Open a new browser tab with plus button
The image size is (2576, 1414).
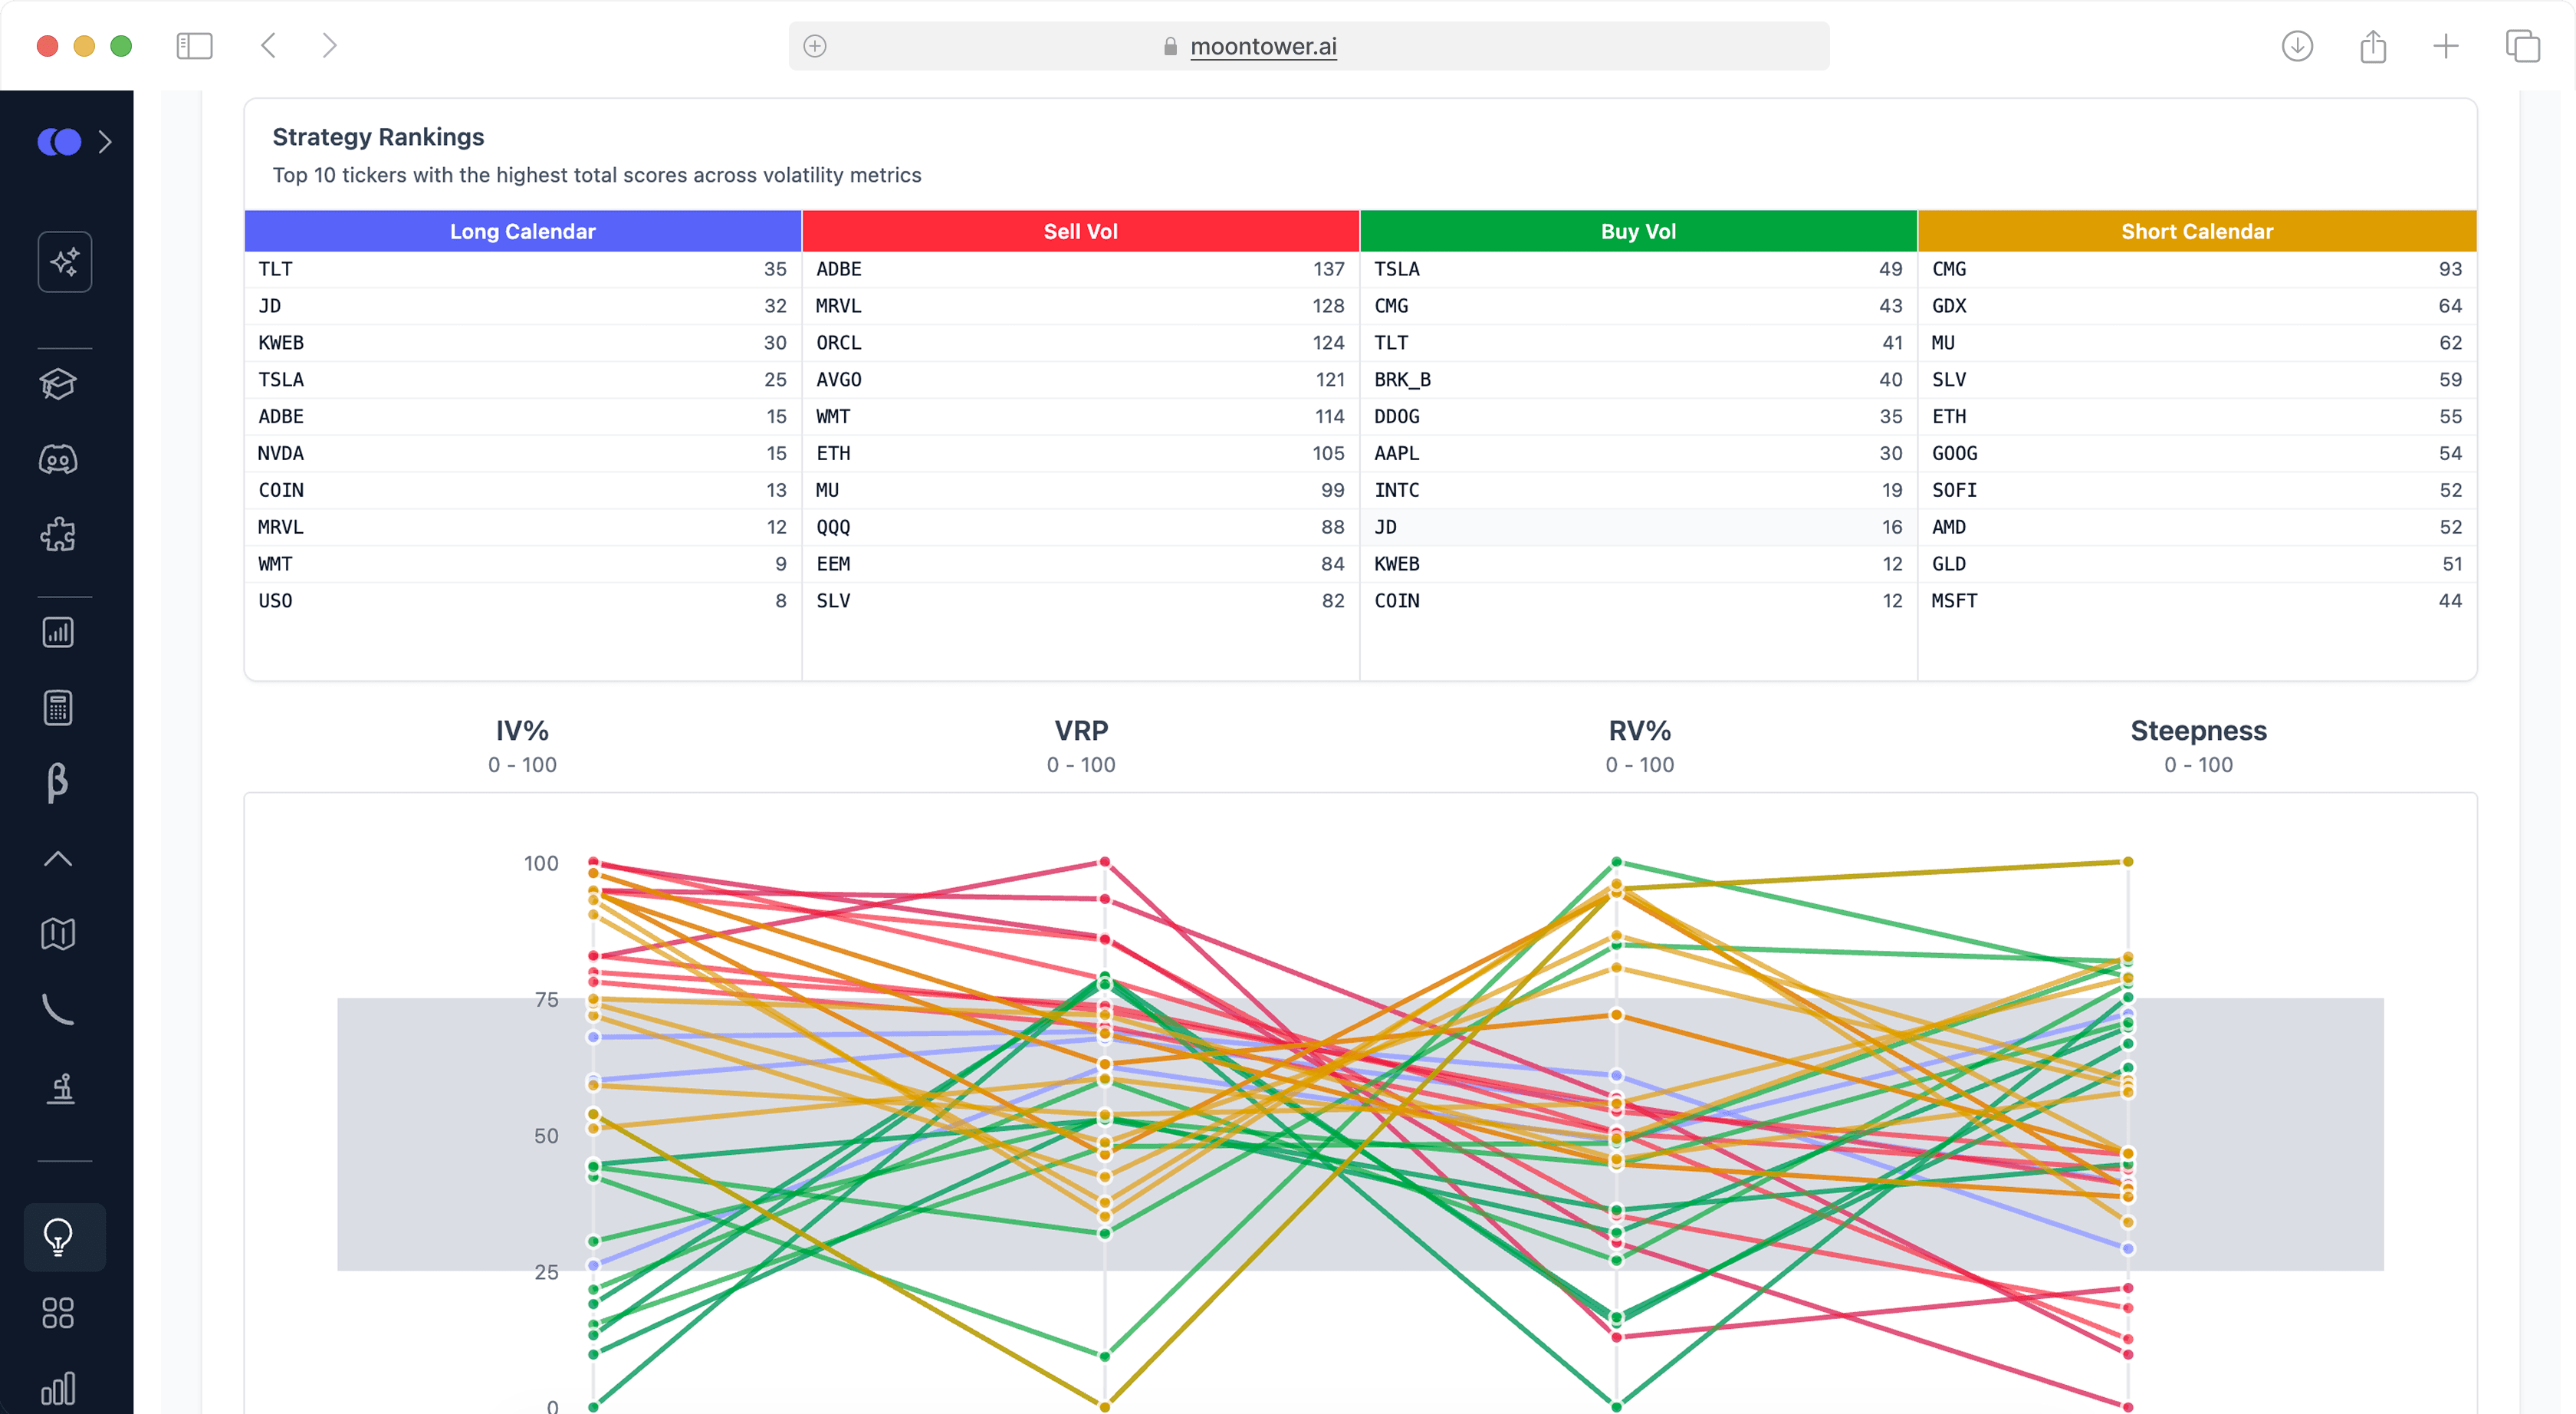(x=2445, y=46)
